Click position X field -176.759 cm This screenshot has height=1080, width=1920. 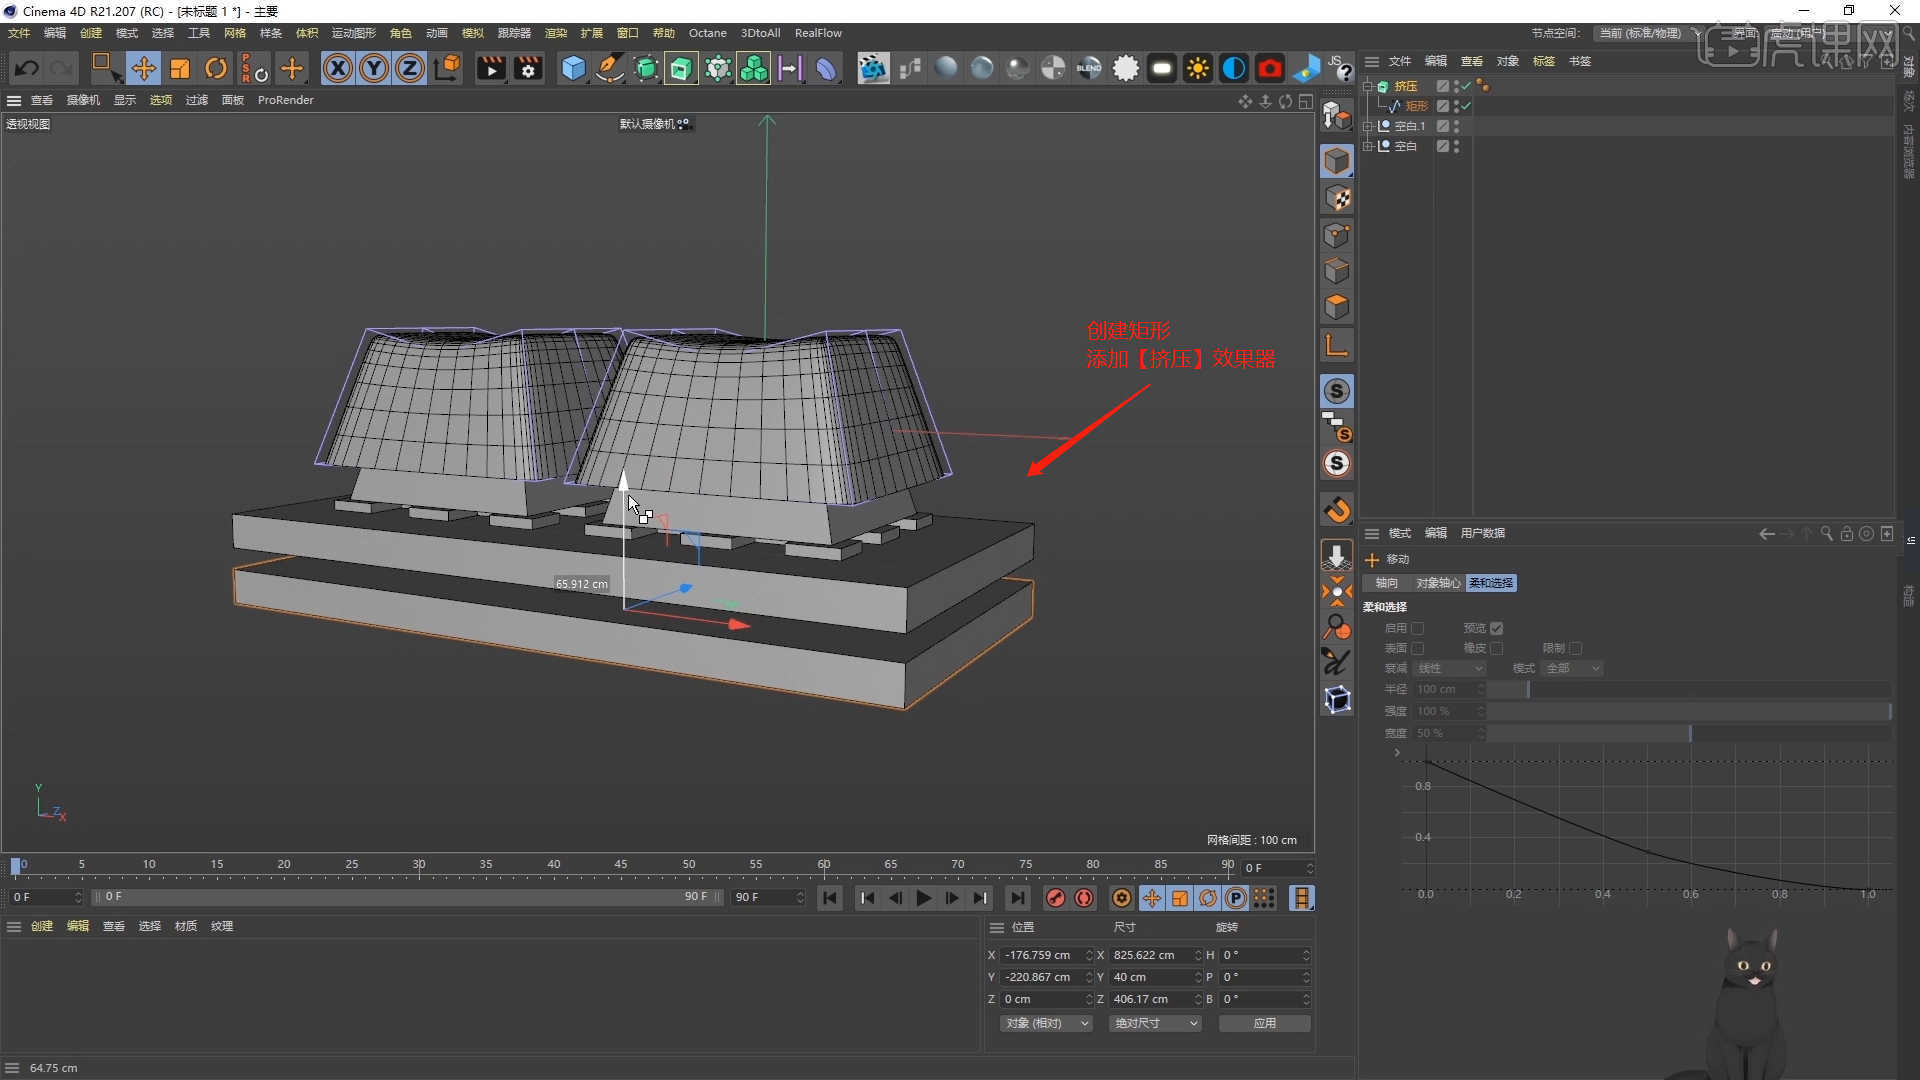[1046, 955]
